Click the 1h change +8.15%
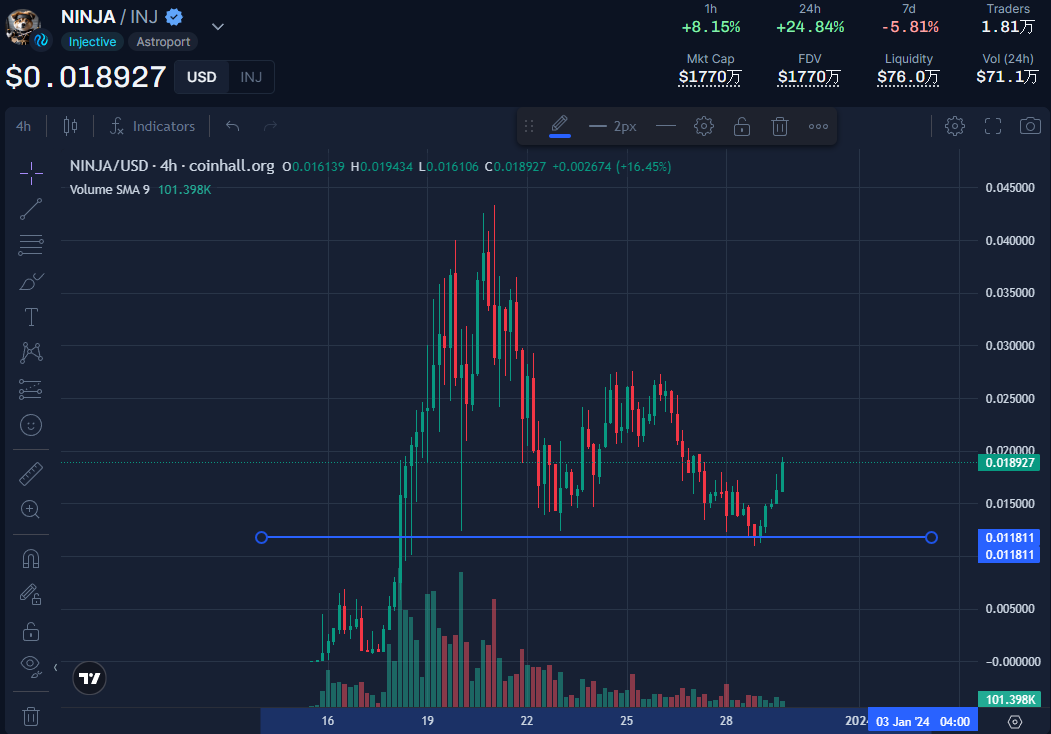The width and height of the screenshot is (1051, 734). click(x=710, y=27)
